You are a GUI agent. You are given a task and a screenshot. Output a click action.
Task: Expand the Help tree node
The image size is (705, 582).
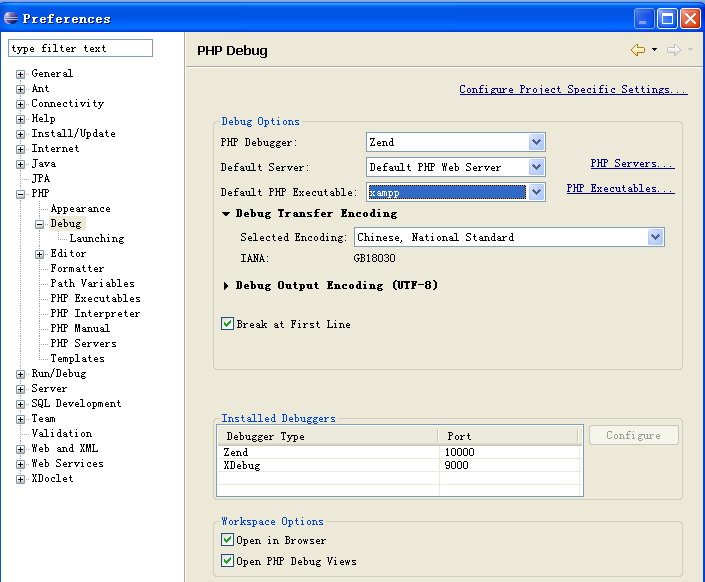click(x=20, y=119)
